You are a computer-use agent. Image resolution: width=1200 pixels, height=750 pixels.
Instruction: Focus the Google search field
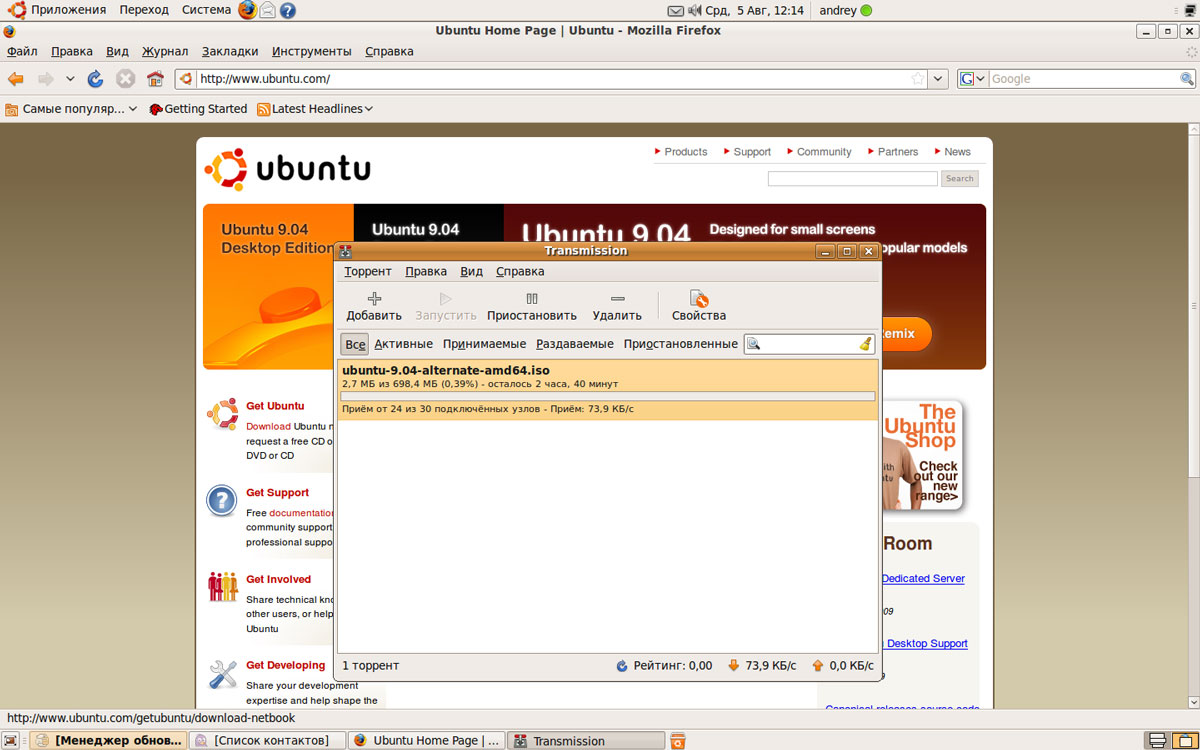tap(1084, 79)
